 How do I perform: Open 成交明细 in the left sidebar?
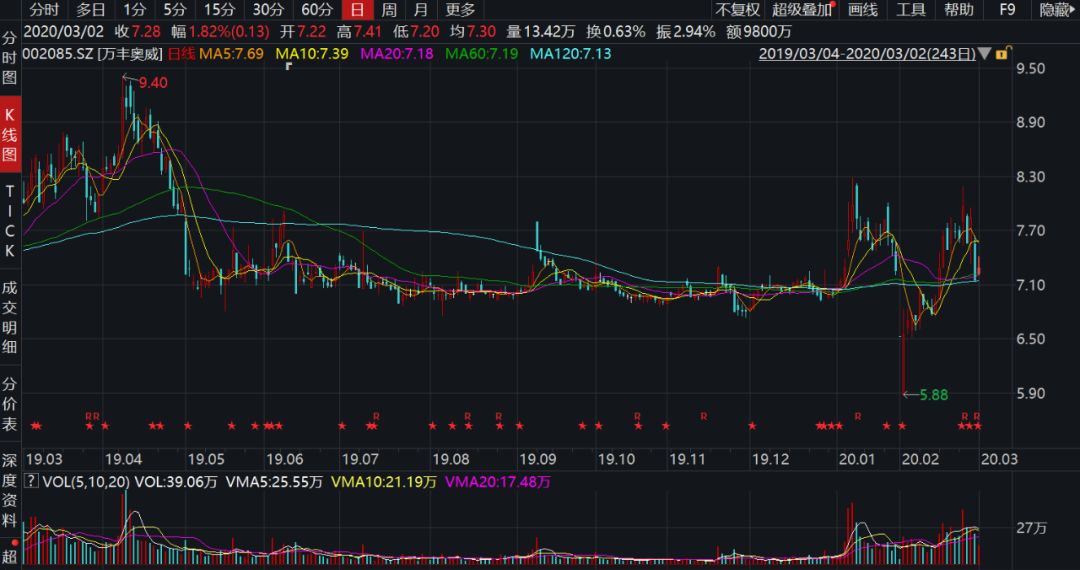click(10, 318)
